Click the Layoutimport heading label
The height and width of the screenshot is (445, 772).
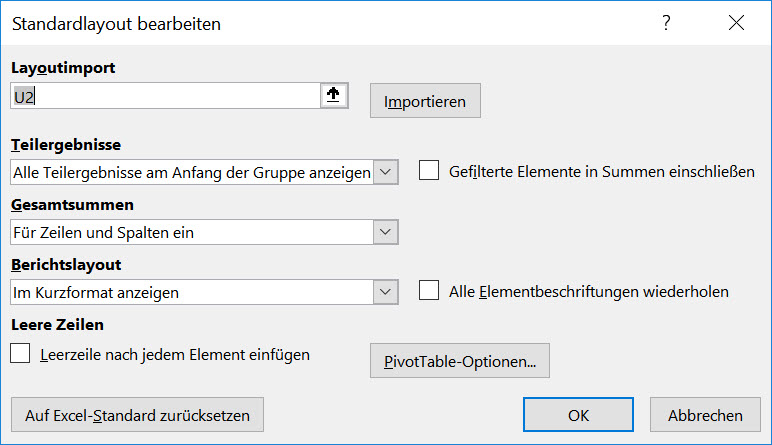[63, 68]
